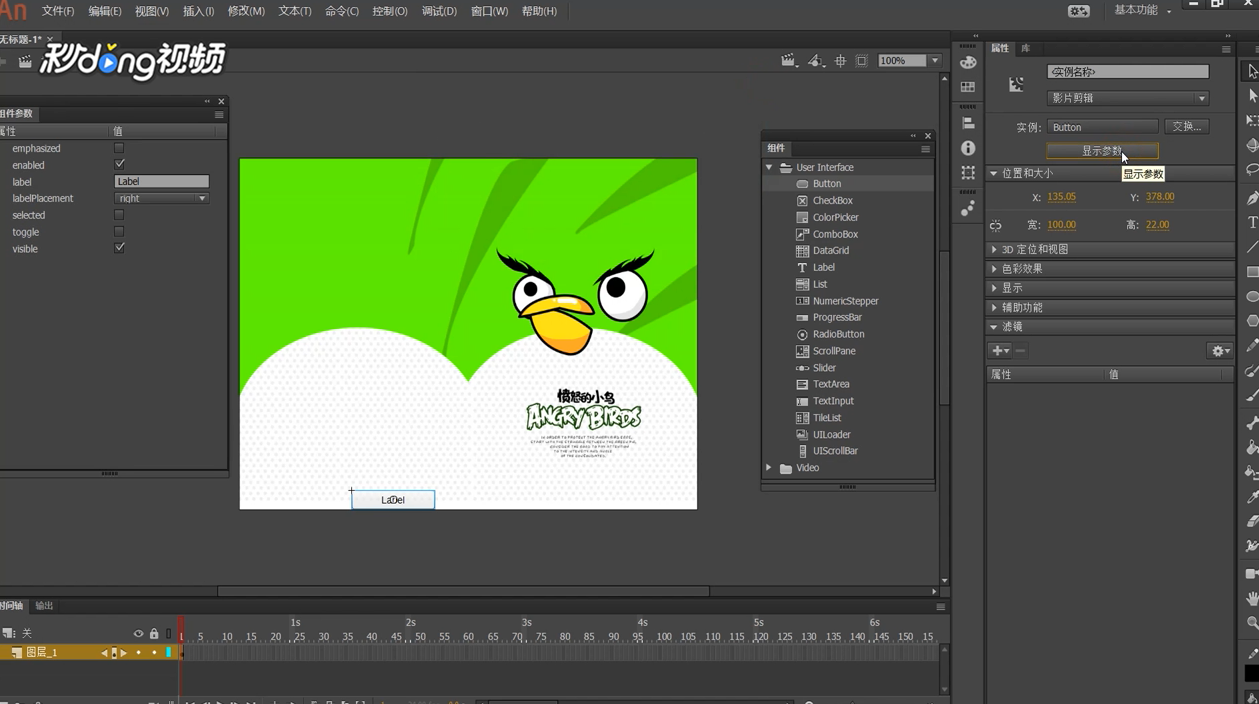Click the X position value 135.05

coord(1061,197)
